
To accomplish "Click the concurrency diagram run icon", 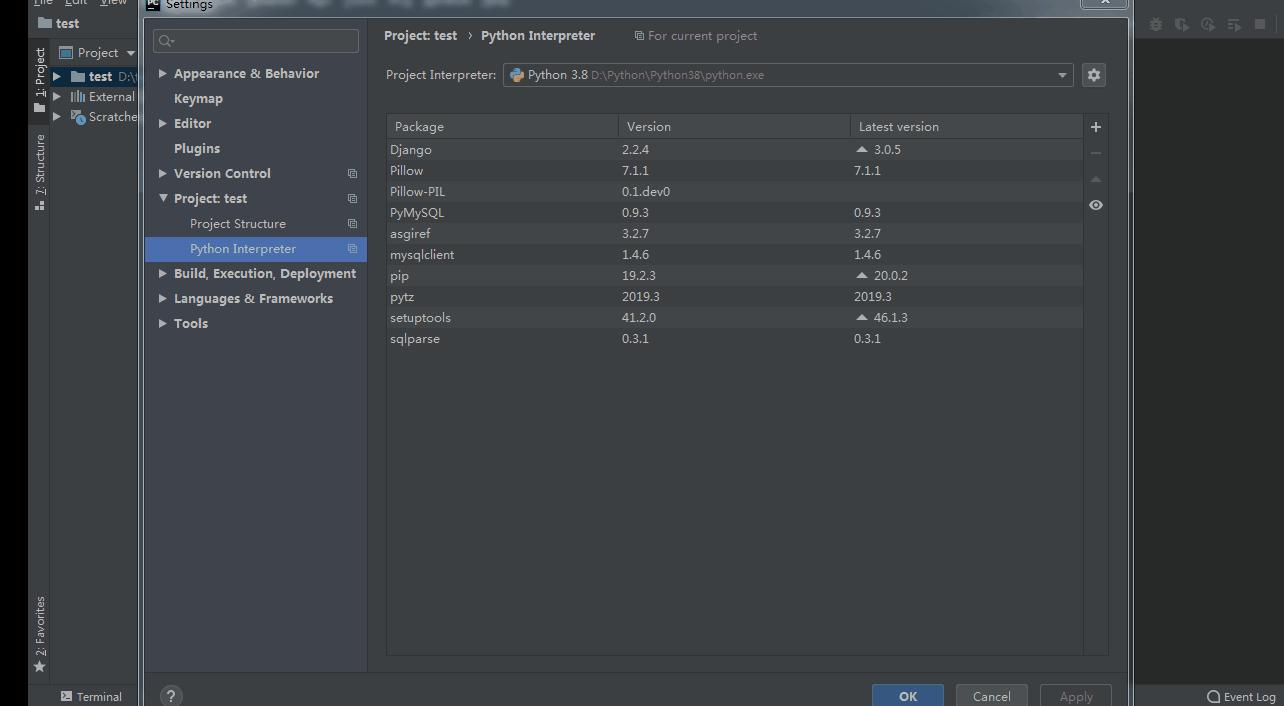I will pos(1234,24).
